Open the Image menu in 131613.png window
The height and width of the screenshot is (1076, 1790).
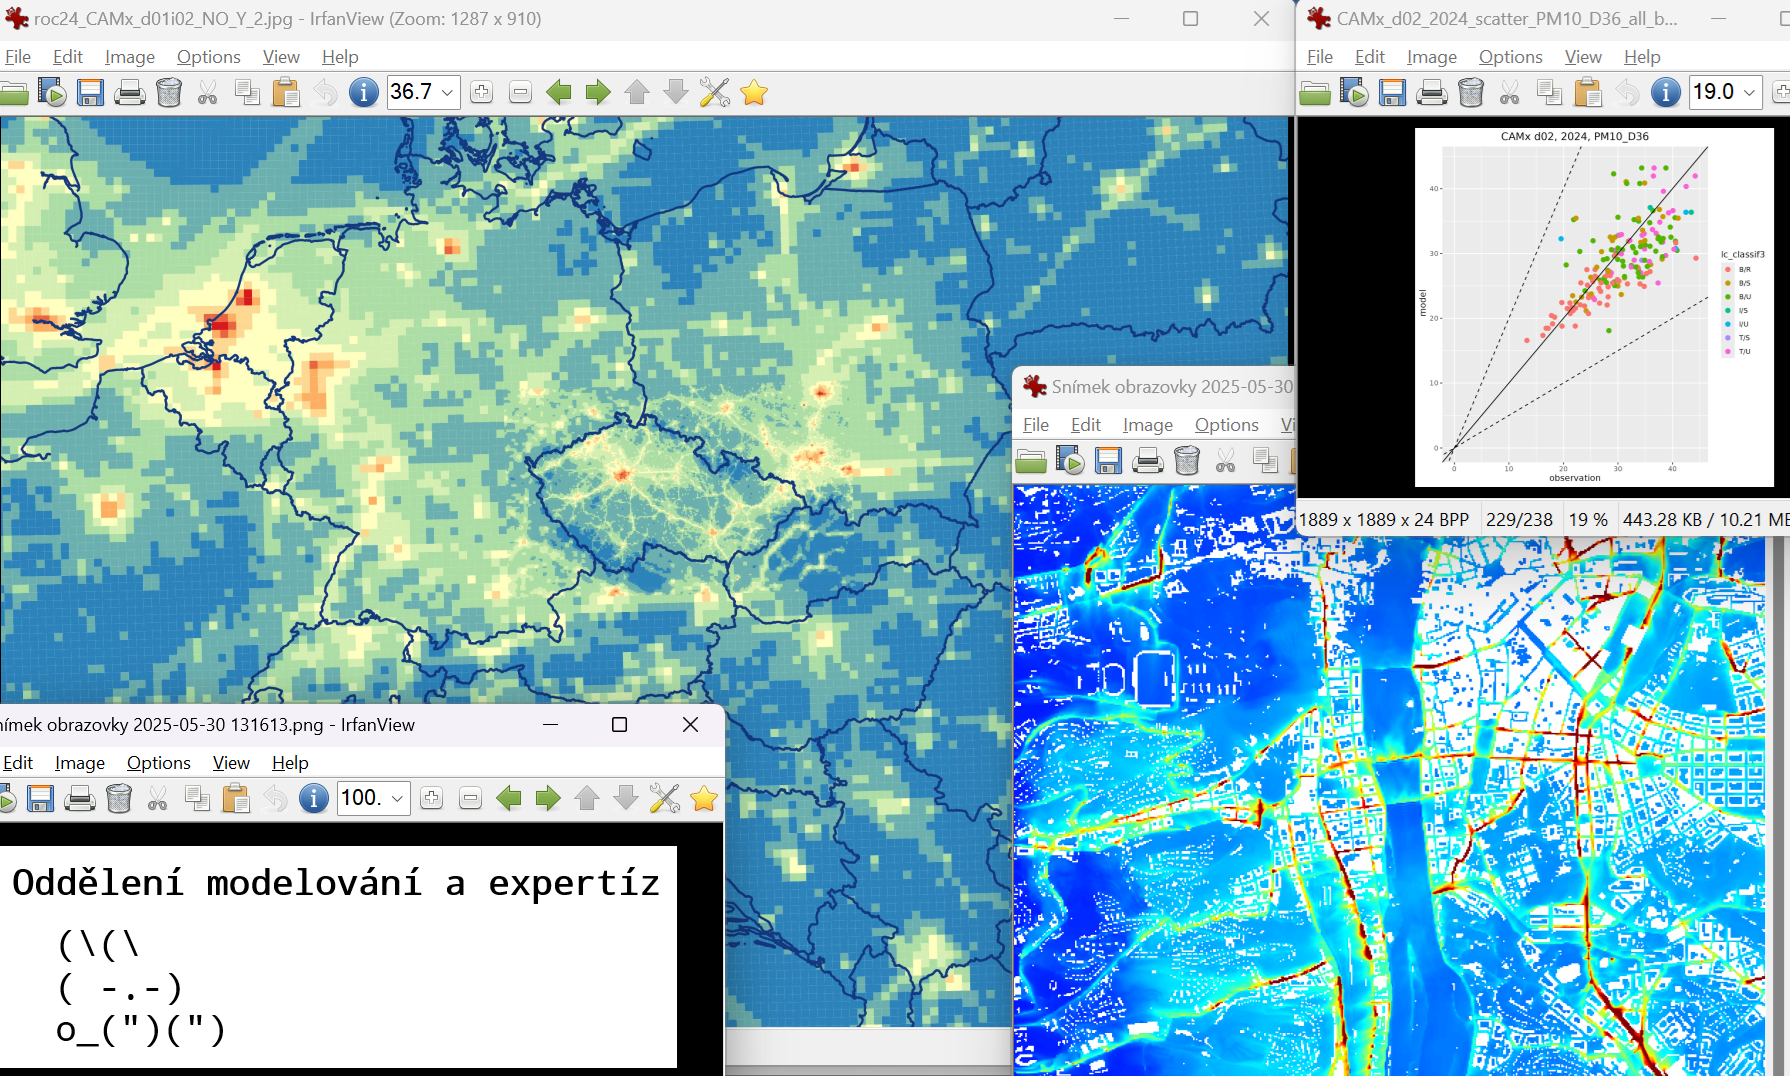tap(79, 763)
